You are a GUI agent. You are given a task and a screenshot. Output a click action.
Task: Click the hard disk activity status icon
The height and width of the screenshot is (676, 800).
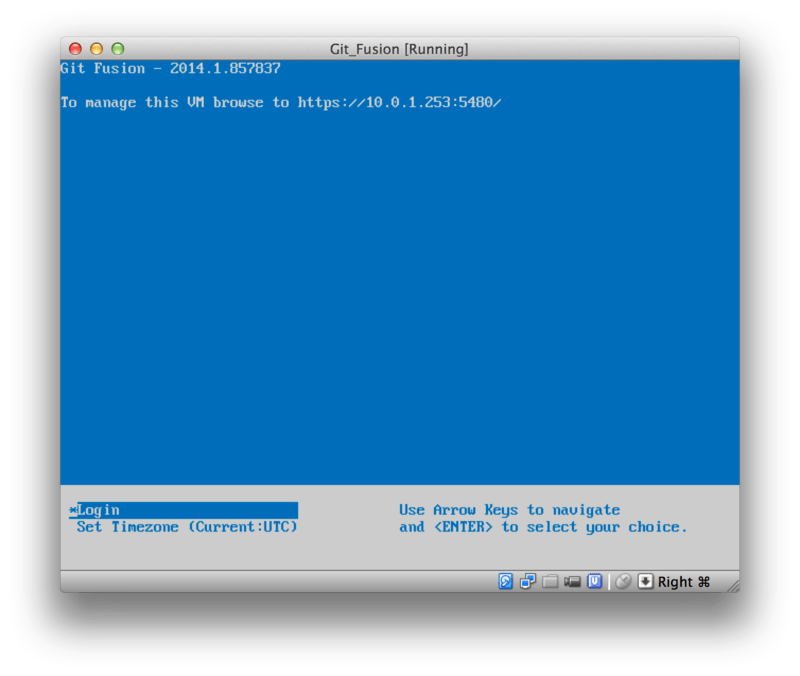[x=505, y=582]
